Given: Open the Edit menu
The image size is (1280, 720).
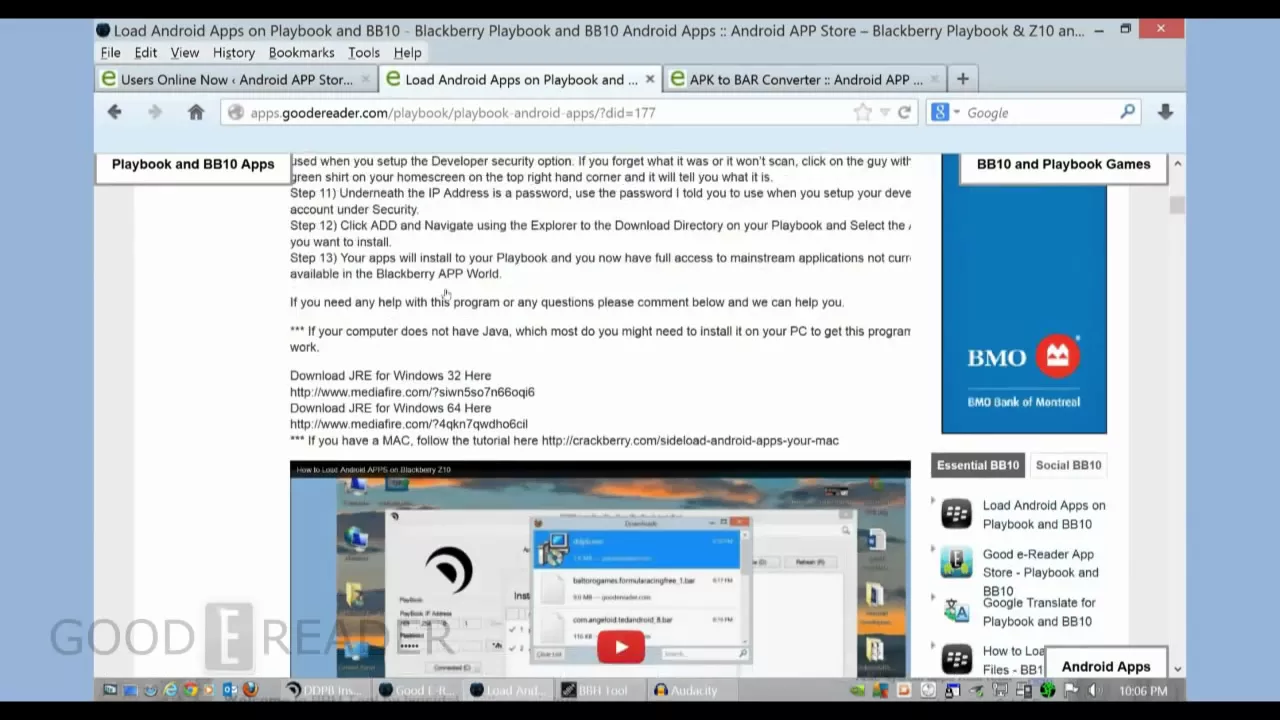Looking at the screenshot, I should click(146, 52).
